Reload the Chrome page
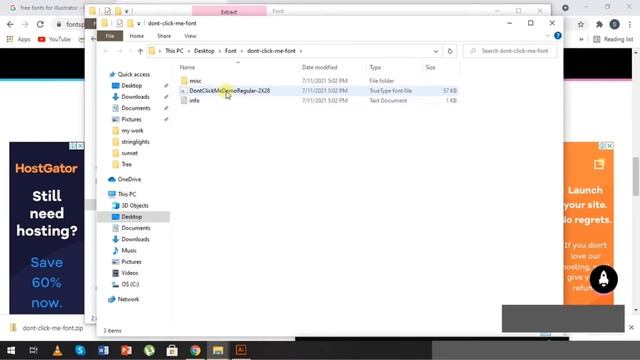This screenshot has height=360, width=640. pos(40,24)
